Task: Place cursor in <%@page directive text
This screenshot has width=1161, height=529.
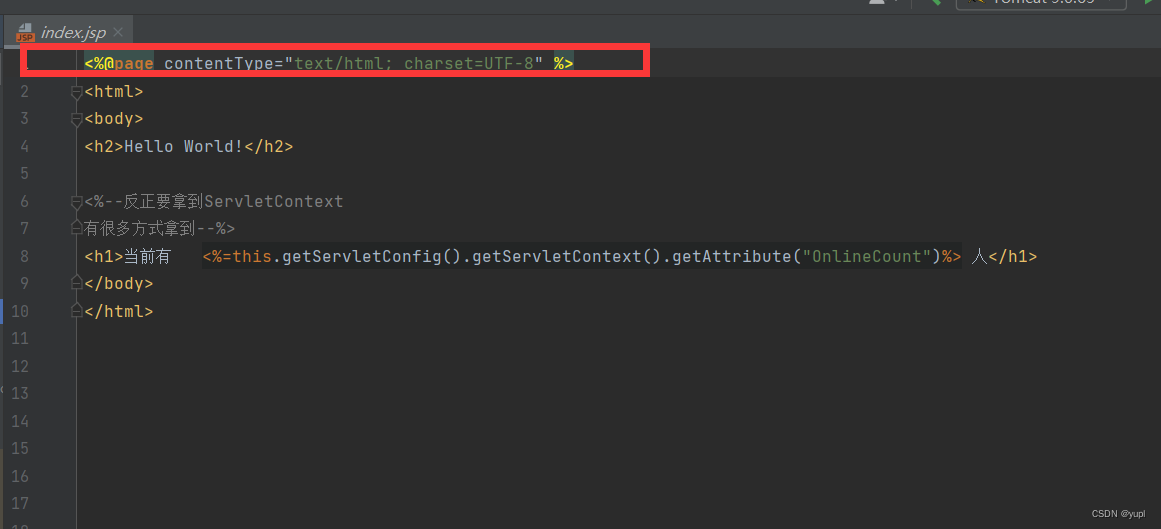Action: pos(119,64)
